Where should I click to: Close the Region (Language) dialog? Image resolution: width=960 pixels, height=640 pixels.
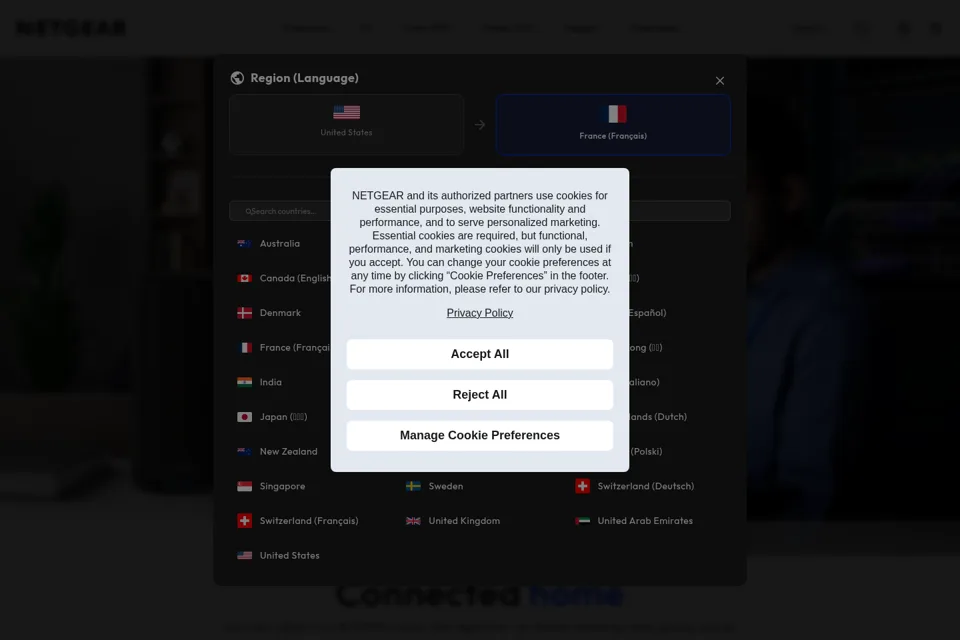tap(720, 81)
